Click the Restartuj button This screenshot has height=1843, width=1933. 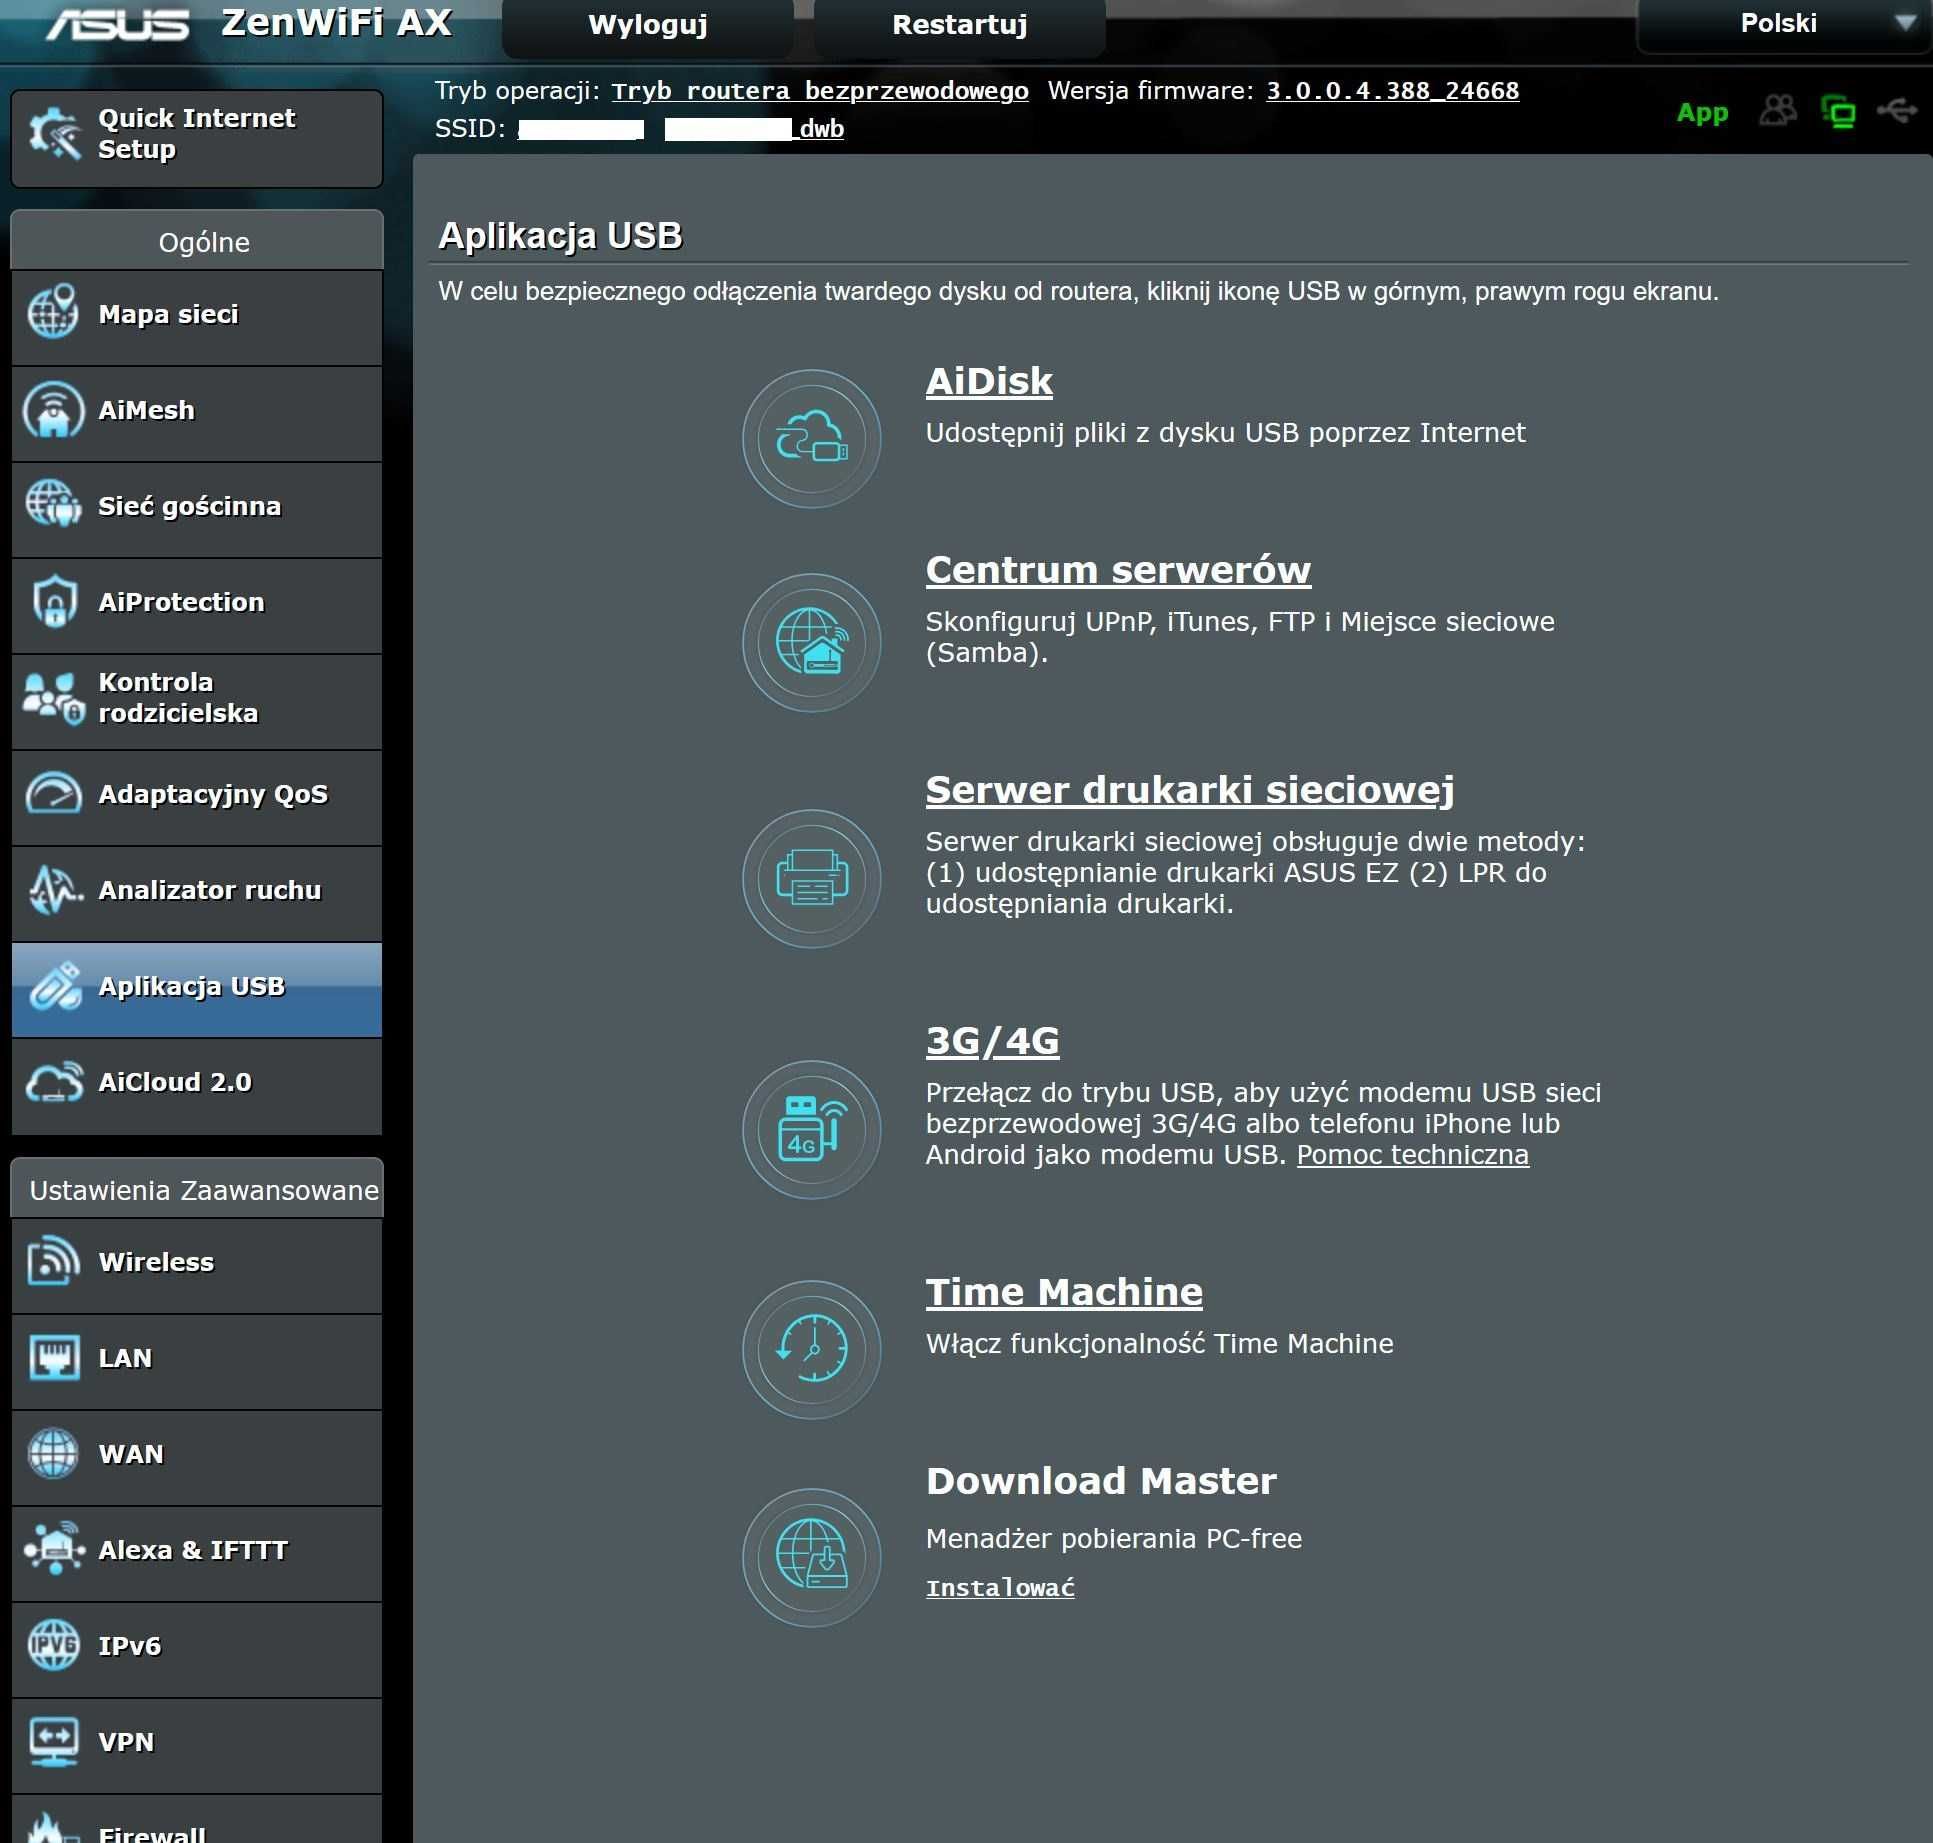click(x=959, y=25)
